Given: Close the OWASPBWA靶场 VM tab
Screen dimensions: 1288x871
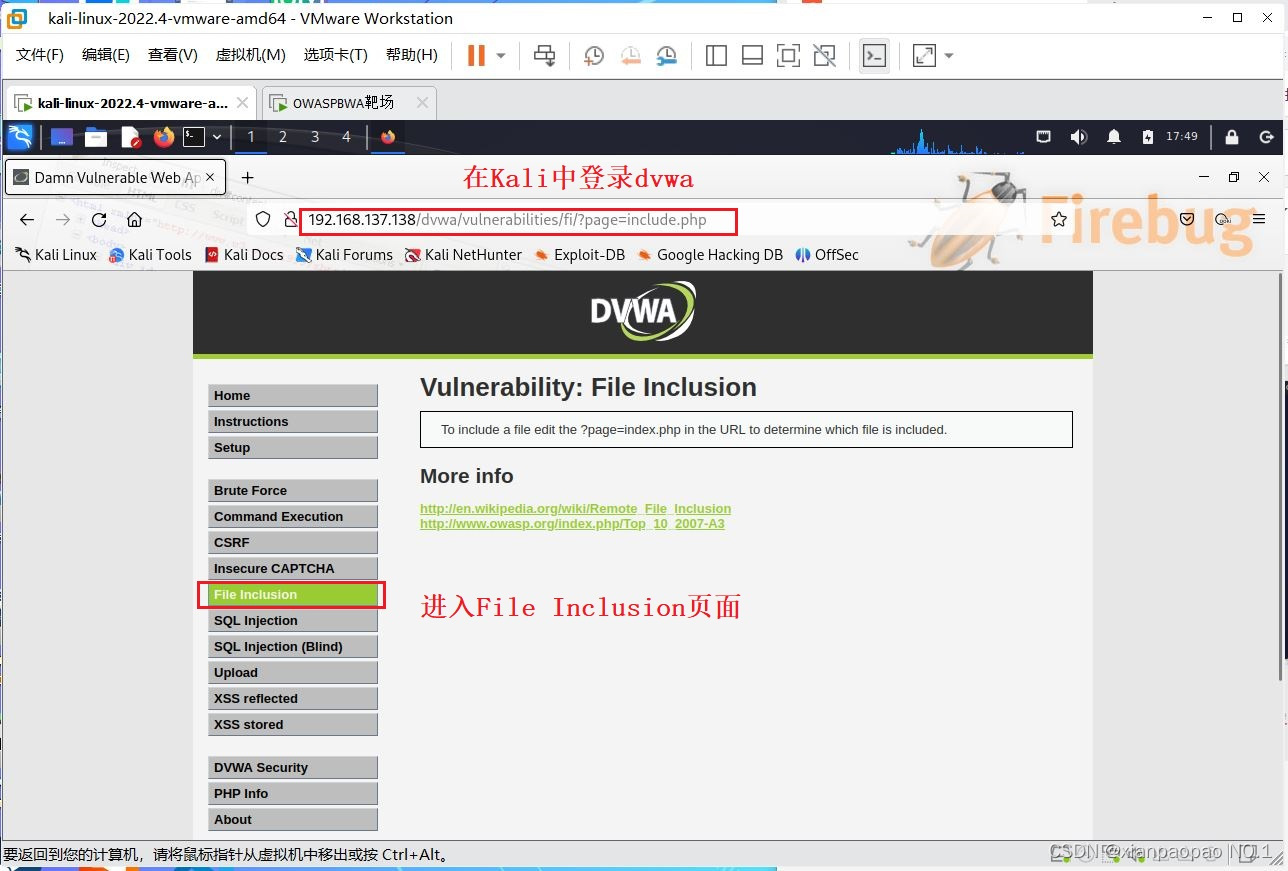Looking at the screenshot, I should [422, 102].
